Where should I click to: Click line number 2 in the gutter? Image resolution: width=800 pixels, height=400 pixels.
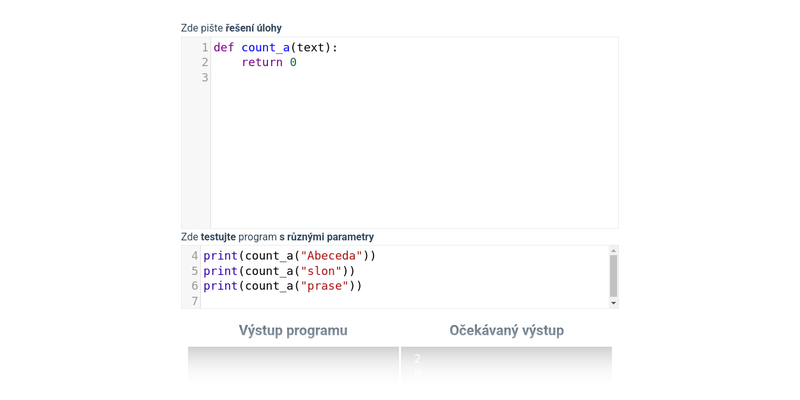tap(204, 62)
